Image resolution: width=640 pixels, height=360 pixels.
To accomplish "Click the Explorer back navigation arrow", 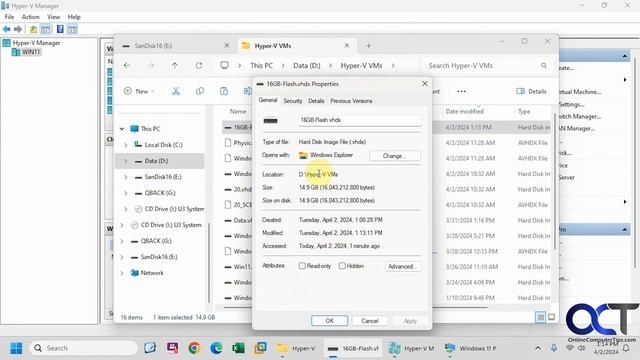I will point(127,65).
